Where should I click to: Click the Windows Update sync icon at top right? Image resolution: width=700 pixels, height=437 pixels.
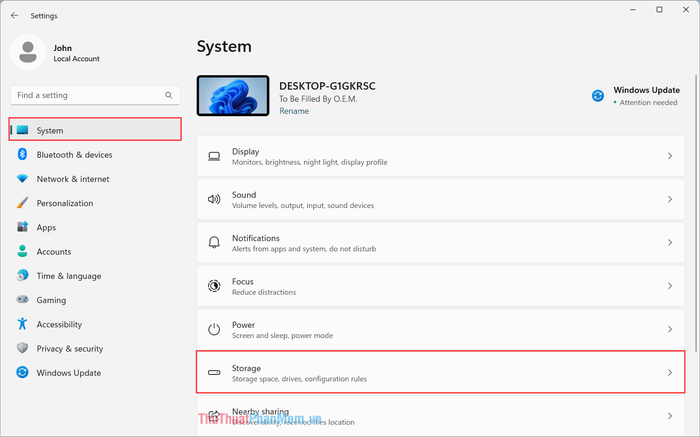coord(598,96)
